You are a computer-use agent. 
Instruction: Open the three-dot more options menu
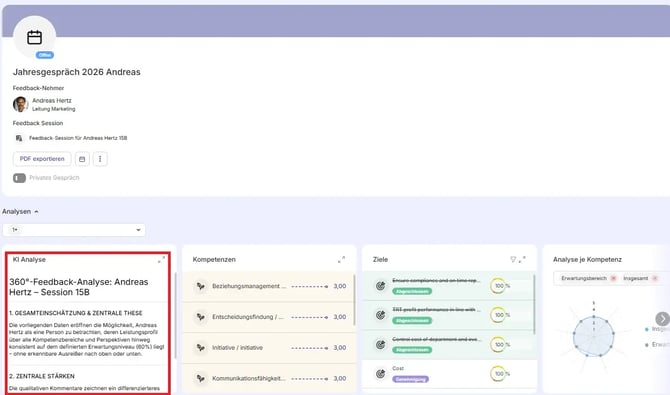[x=100, y=159]
